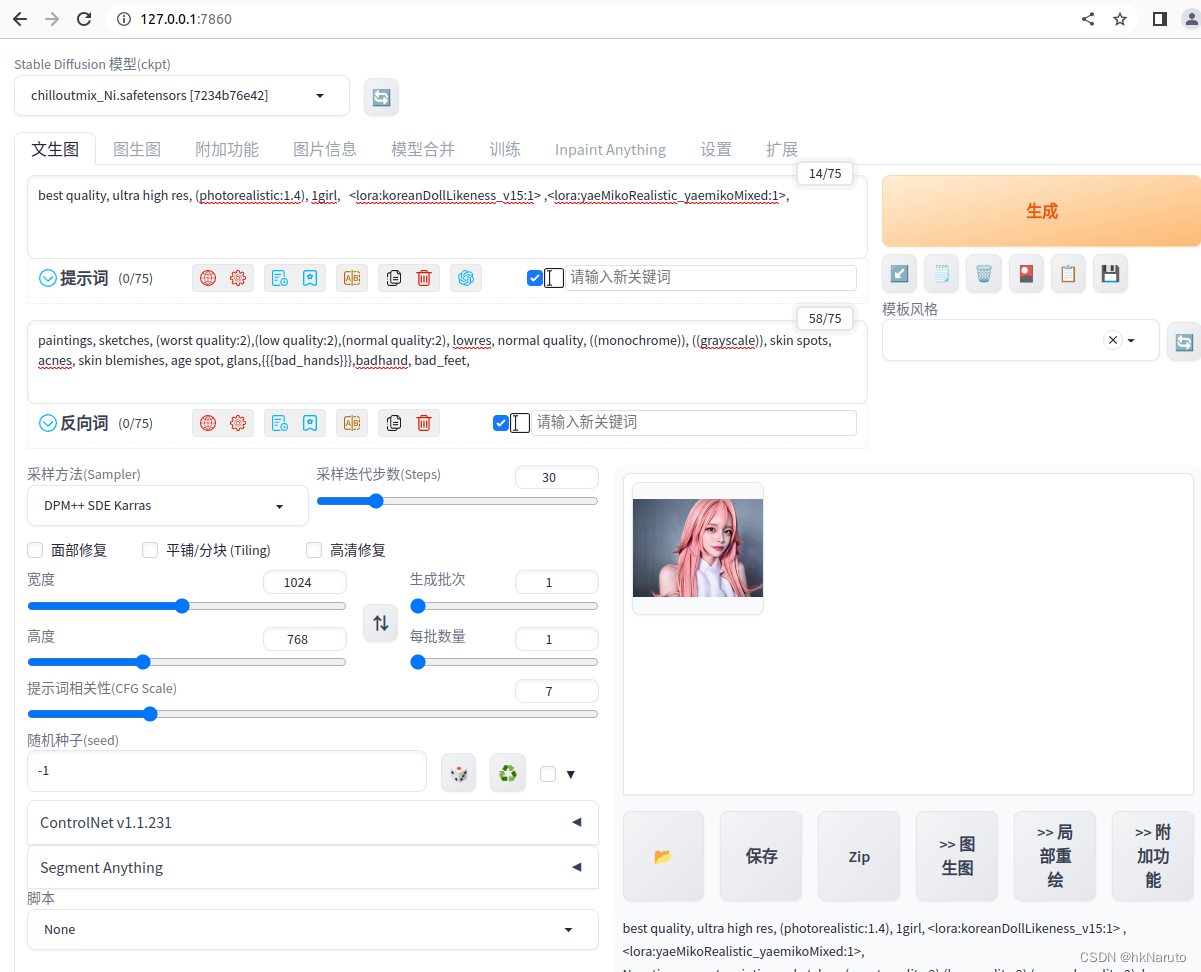Select the dice icon to randomize the seed
The image size is (1201, 972).
point(458,772)
